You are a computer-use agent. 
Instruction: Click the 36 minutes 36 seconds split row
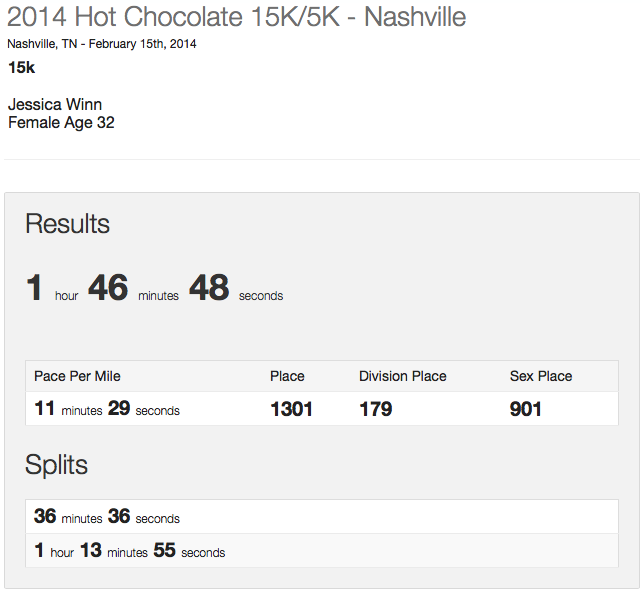[x=107, y=517]
